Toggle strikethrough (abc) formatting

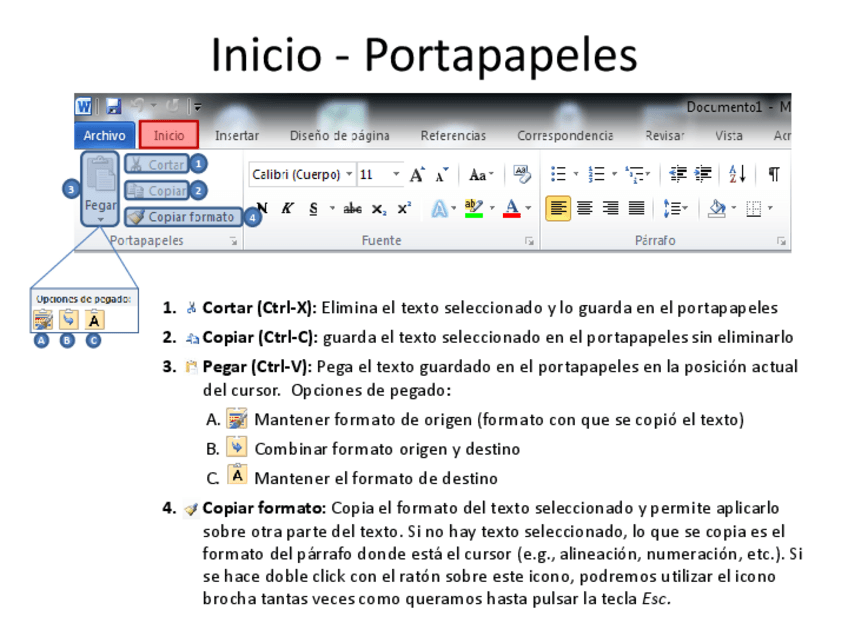(352, 209)
